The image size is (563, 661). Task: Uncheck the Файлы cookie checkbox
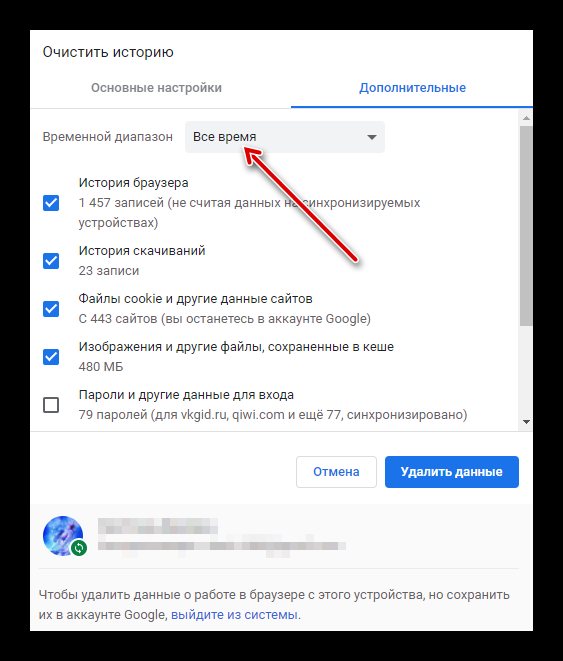click(51, 309)
